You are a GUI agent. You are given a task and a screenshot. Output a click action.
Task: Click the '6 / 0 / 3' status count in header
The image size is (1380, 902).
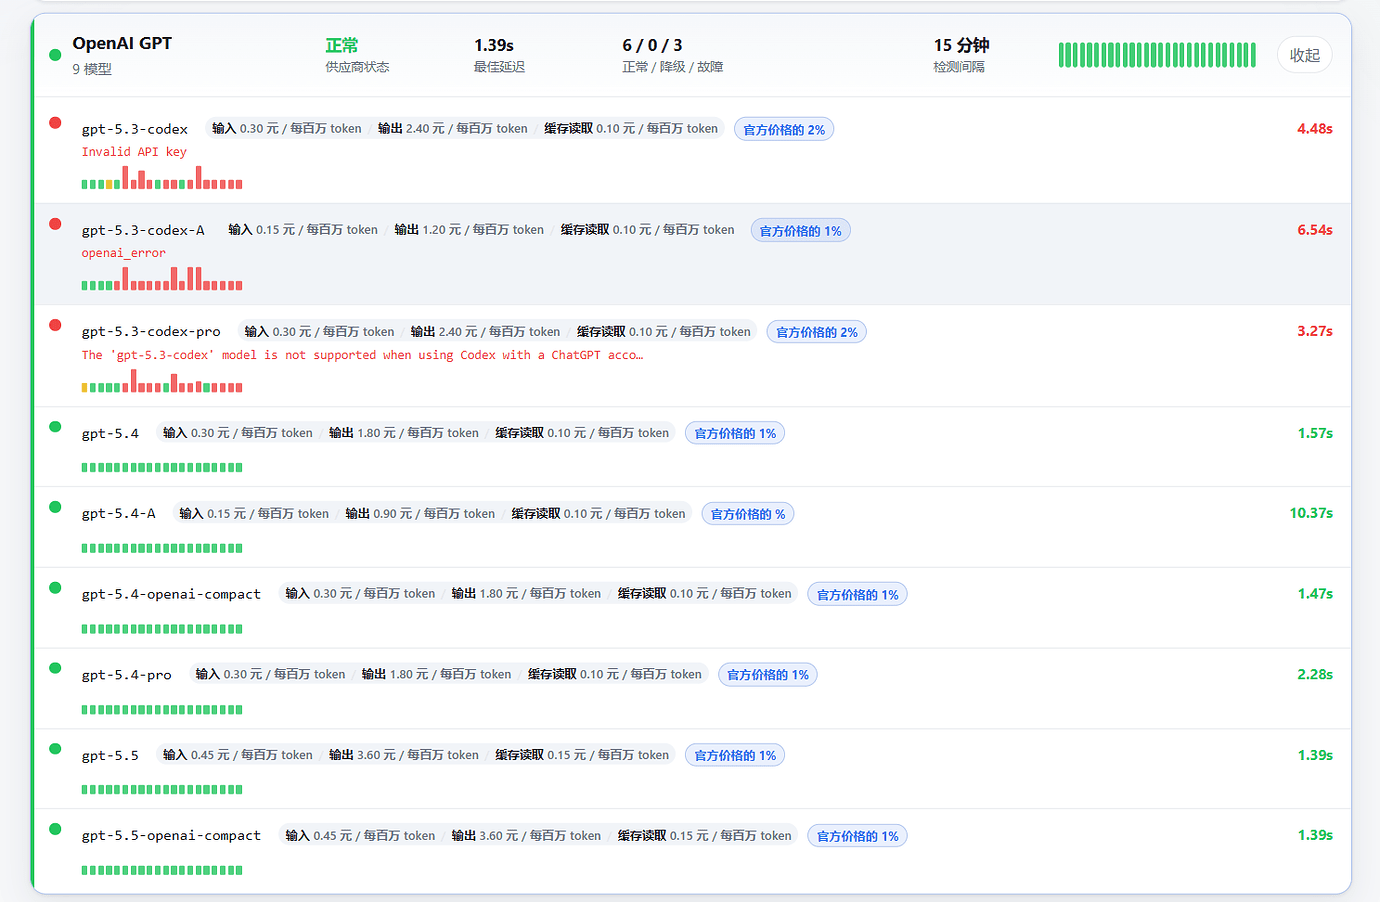(652, 45)
